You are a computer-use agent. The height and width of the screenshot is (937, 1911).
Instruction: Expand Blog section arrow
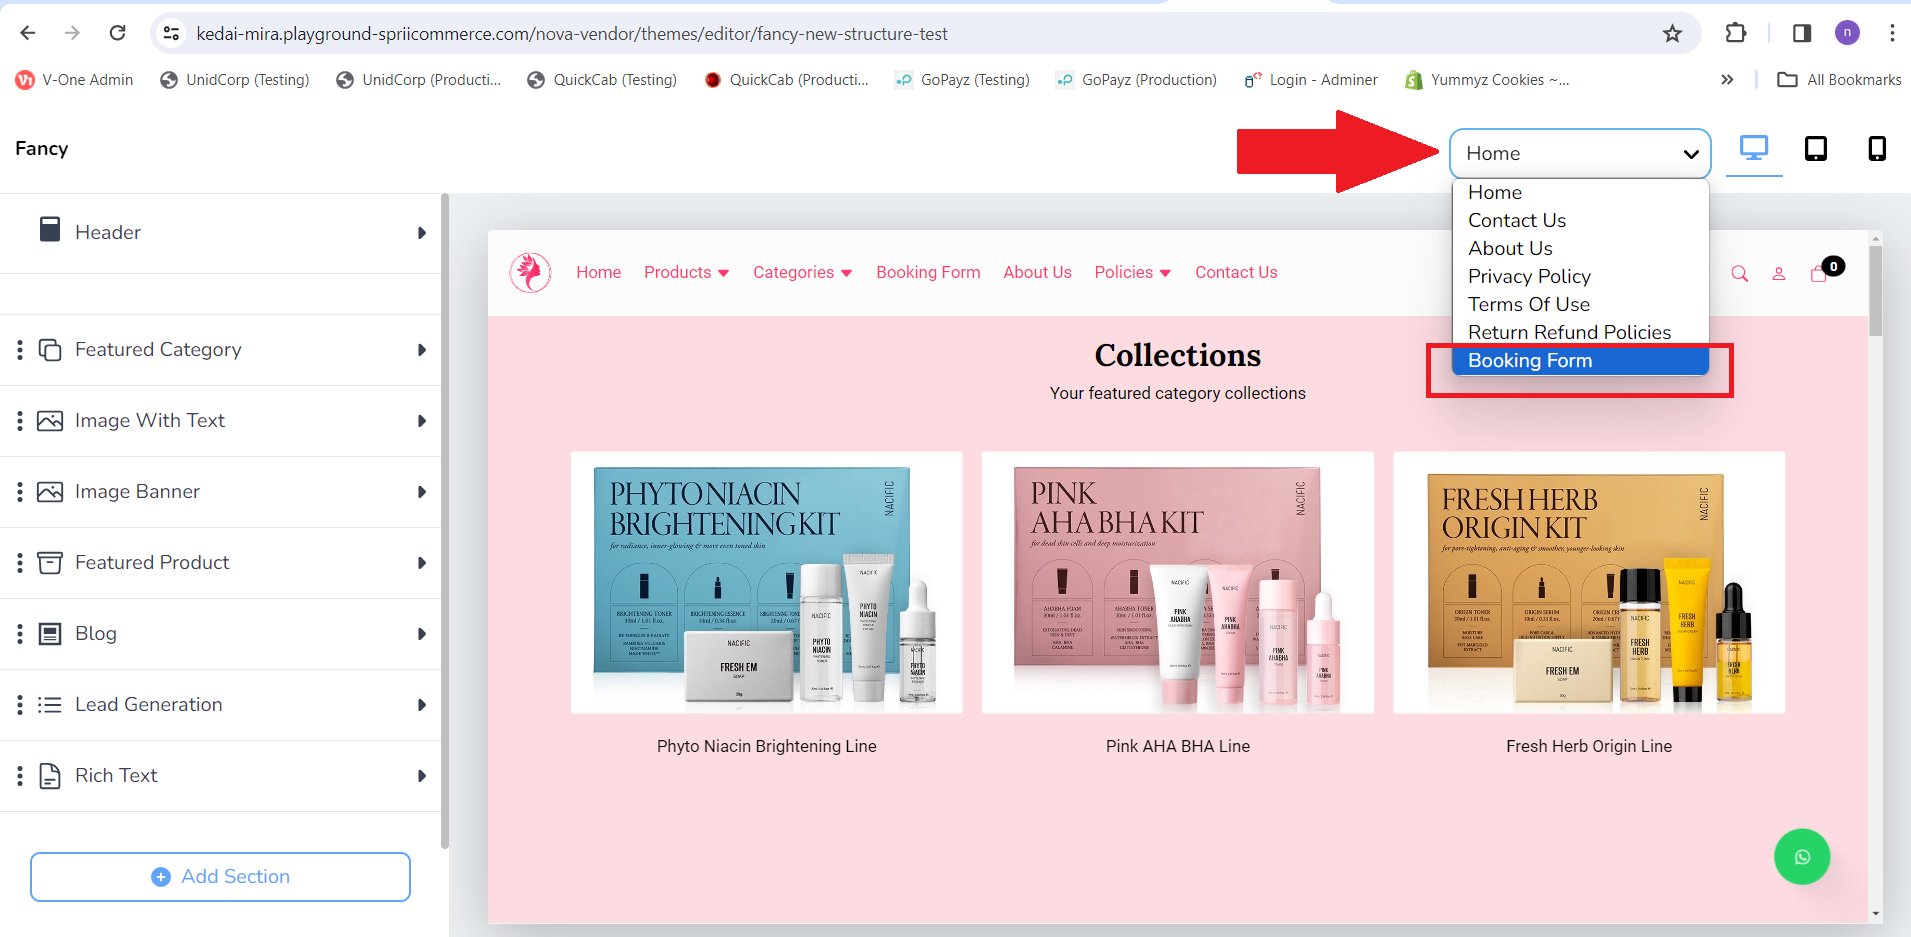[422, 634]
